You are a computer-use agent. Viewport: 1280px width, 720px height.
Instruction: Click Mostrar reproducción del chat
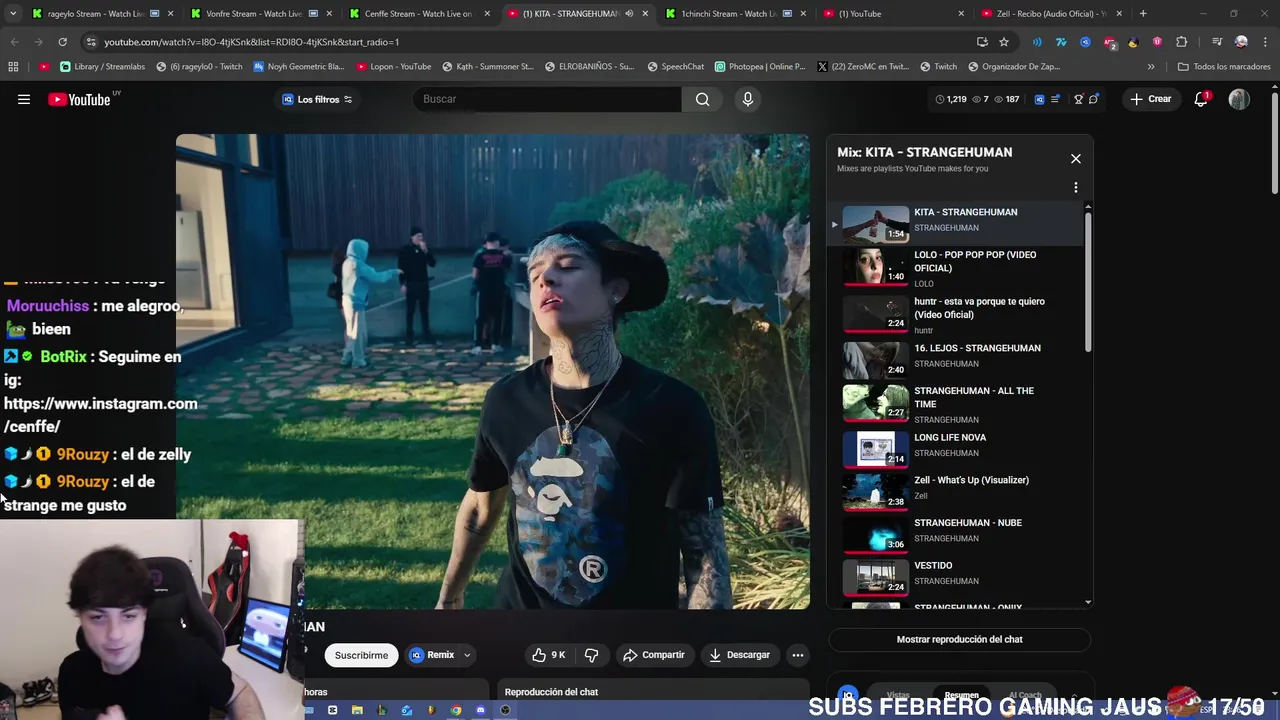[959, 639]
